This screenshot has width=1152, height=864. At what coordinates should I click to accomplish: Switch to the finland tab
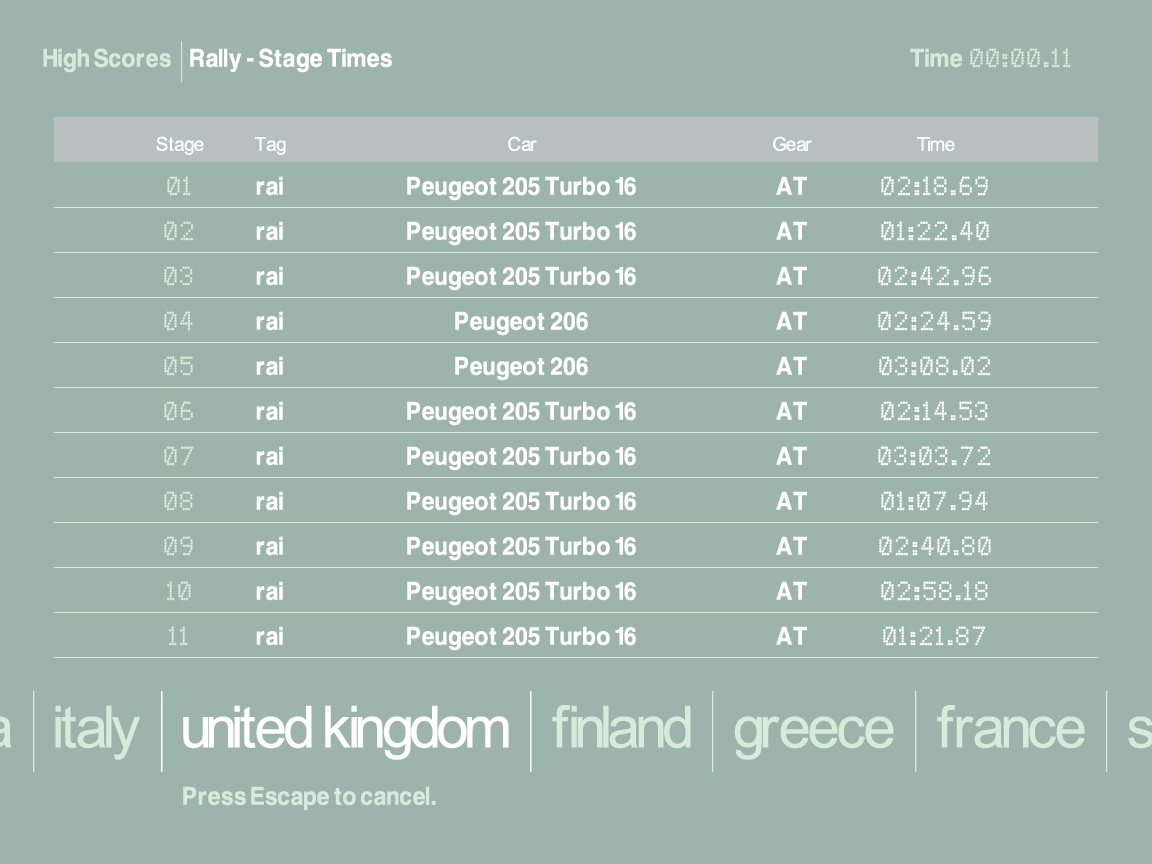pyautogui.click(x=621, y=729)
